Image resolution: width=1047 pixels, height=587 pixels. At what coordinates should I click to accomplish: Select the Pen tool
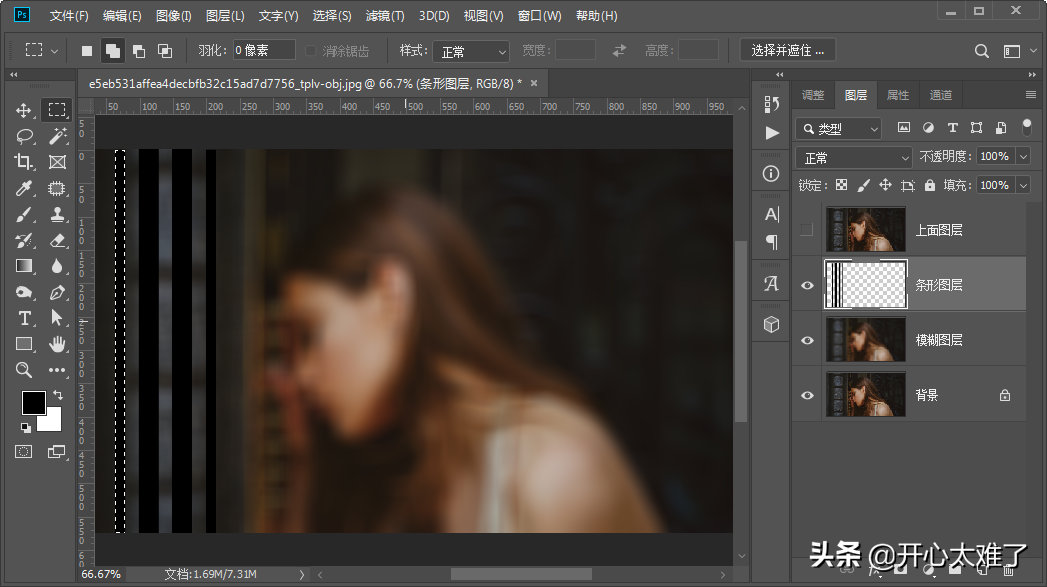57,292
